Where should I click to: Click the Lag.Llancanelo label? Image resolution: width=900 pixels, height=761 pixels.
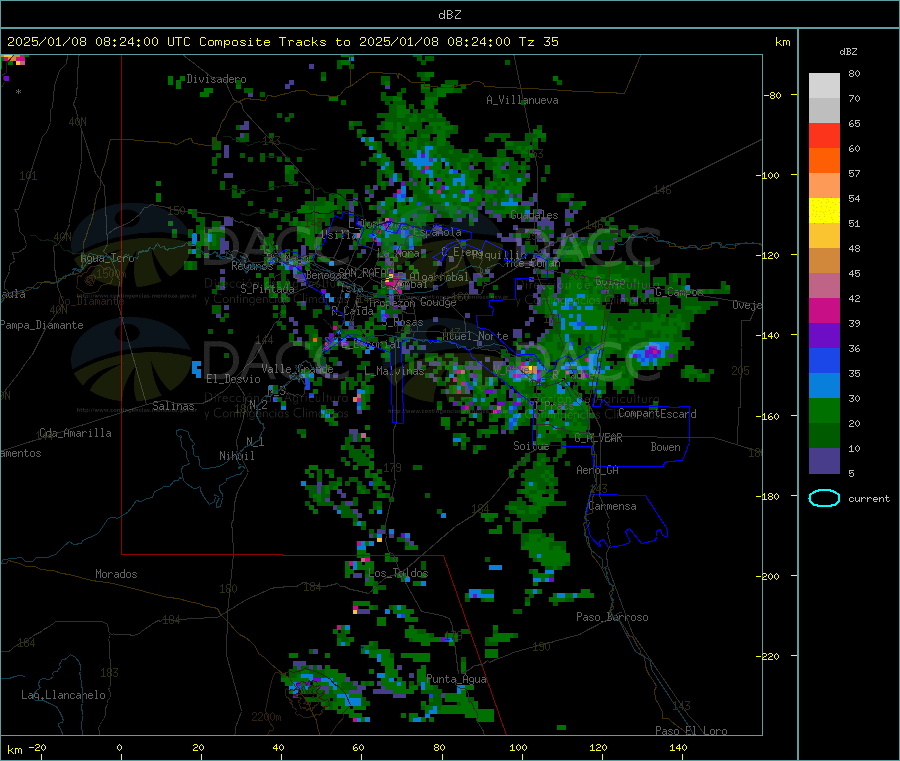coord(63,695)
